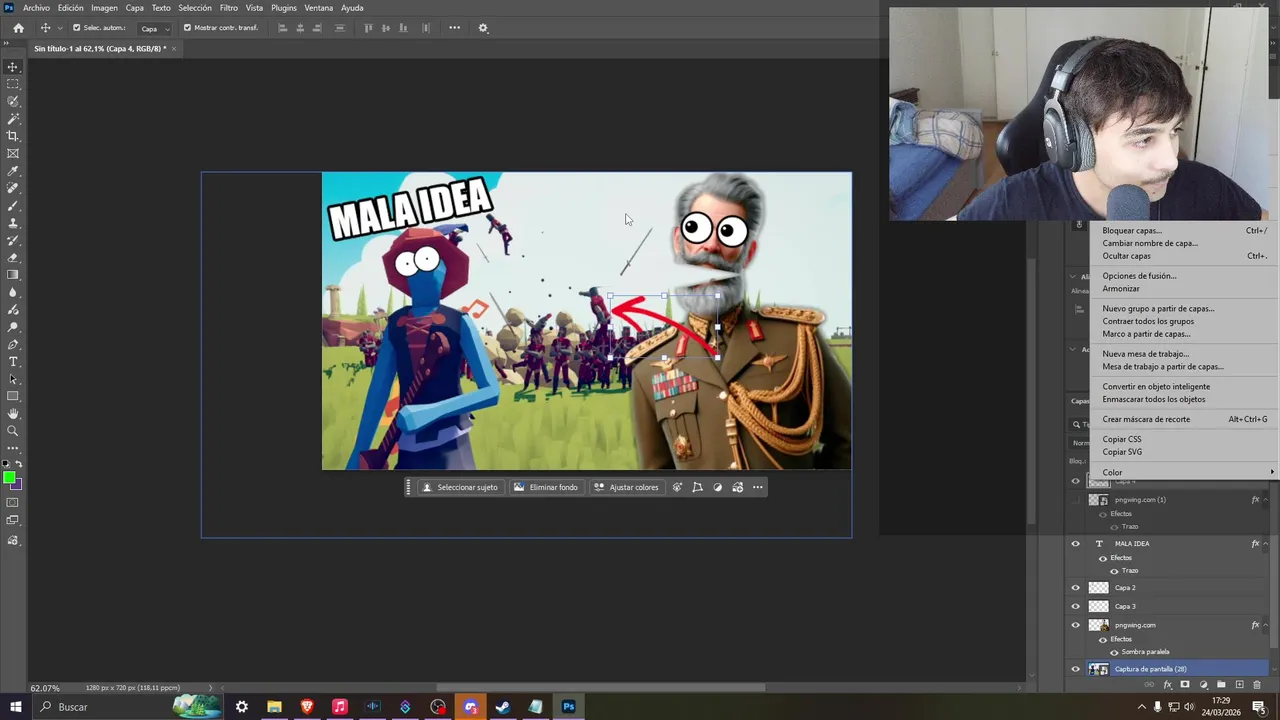Hide the Capa 2 layer
The height and width of the screenshot is (720, 1280).
tap(1076, 588)
